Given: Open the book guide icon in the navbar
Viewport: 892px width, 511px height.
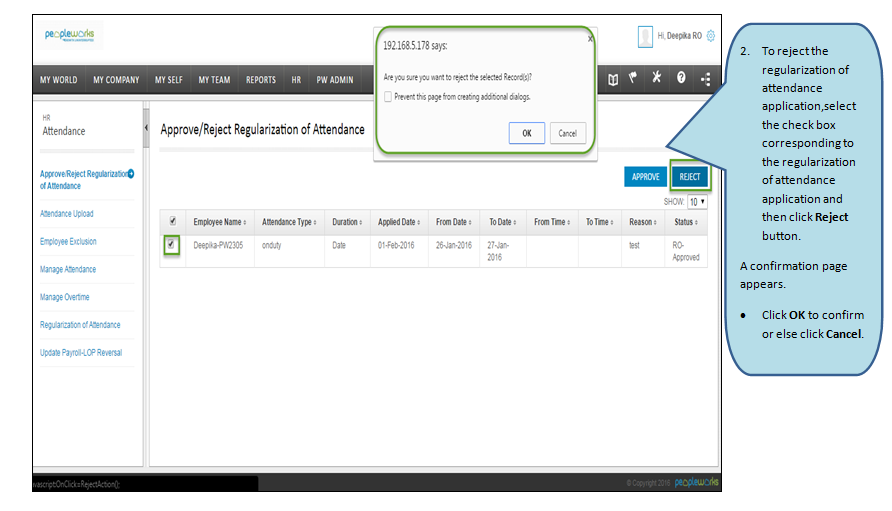Looking at the screenshot, I should [613, 79].
